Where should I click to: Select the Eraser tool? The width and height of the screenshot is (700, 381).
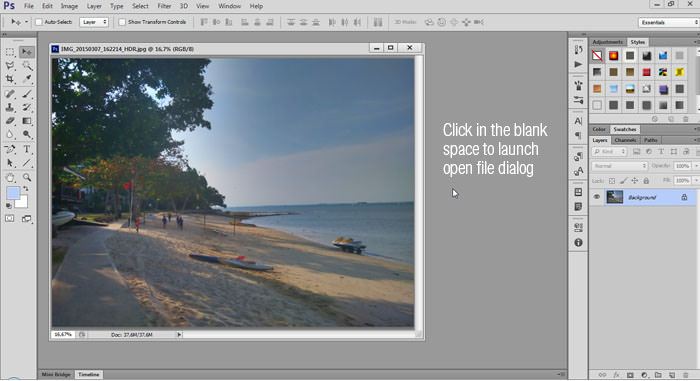(x=10, y=121)
